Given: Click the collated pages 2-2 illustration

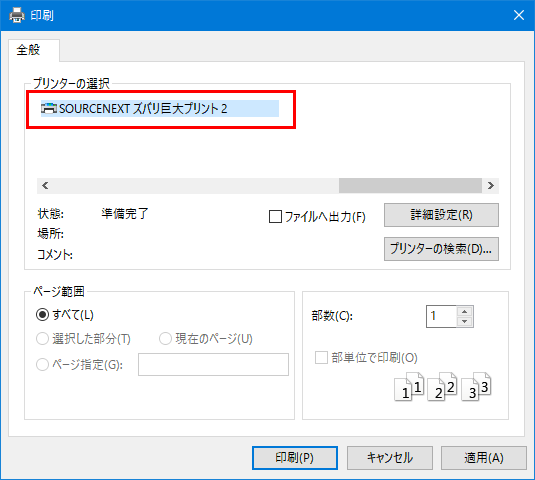Looking at the screenshot, I should point(442,387).
